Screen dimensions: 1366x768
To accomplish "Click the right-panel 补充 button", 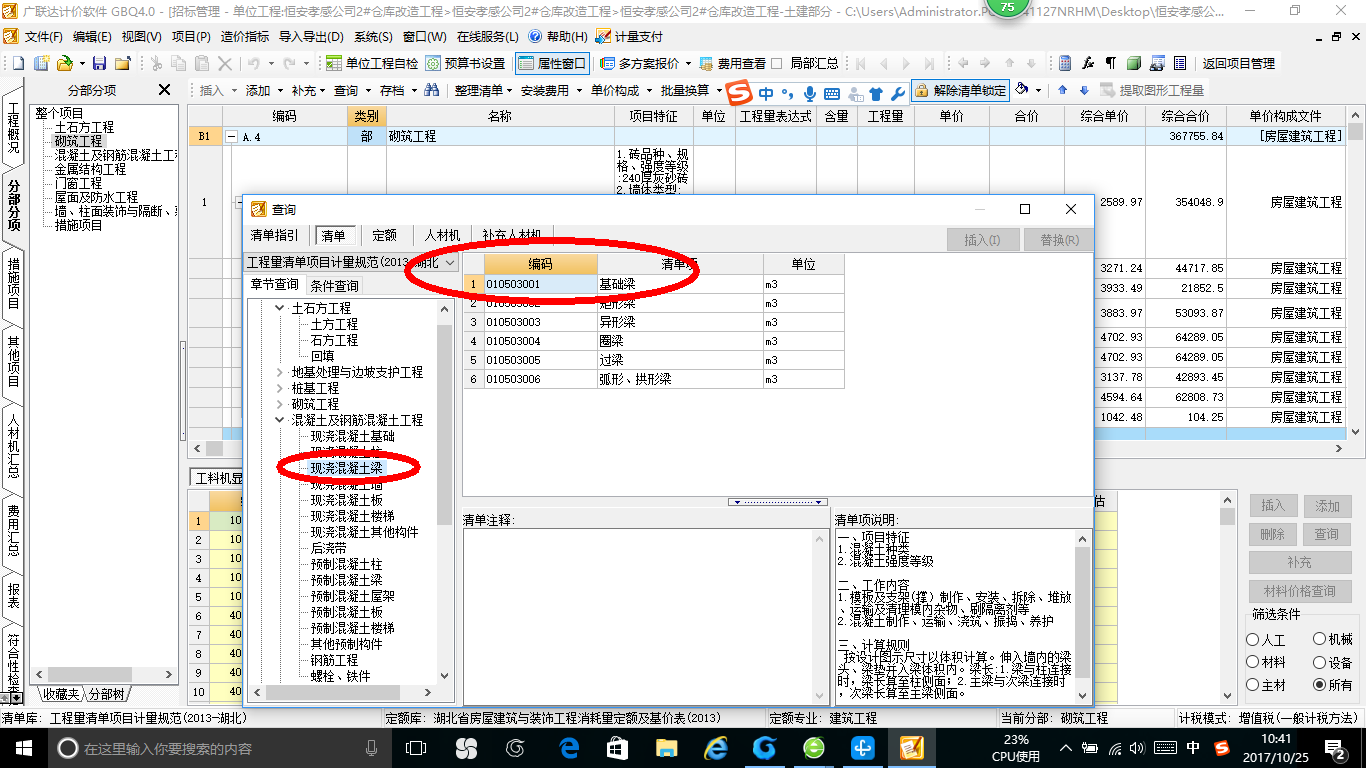I will [1299, 562].
